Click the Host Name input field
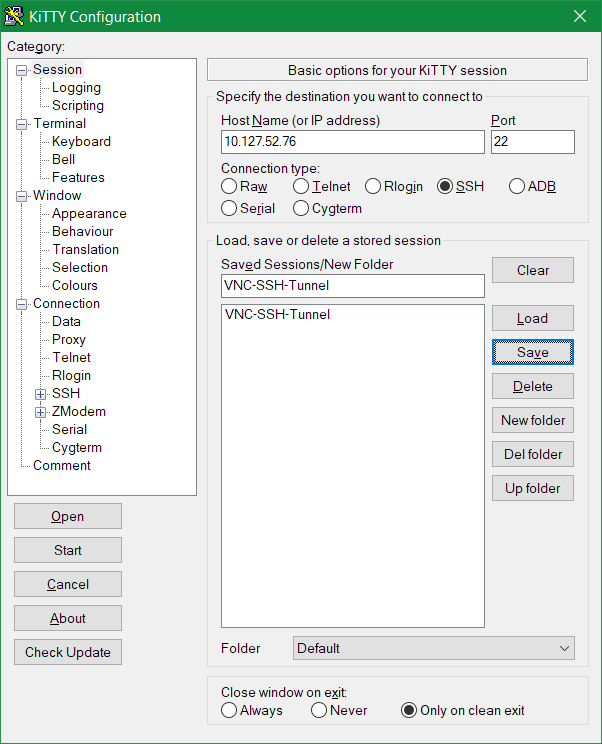 [x=352, y=142]
